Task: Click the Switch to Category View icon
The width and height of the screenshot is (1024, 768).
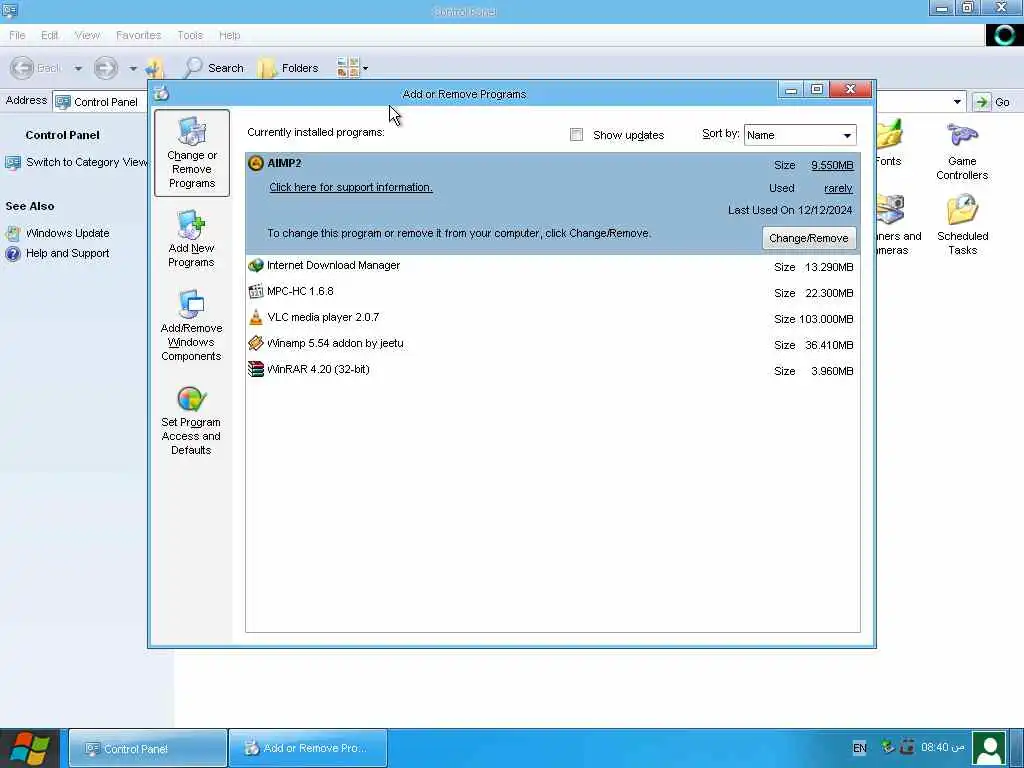Action: 13,163
